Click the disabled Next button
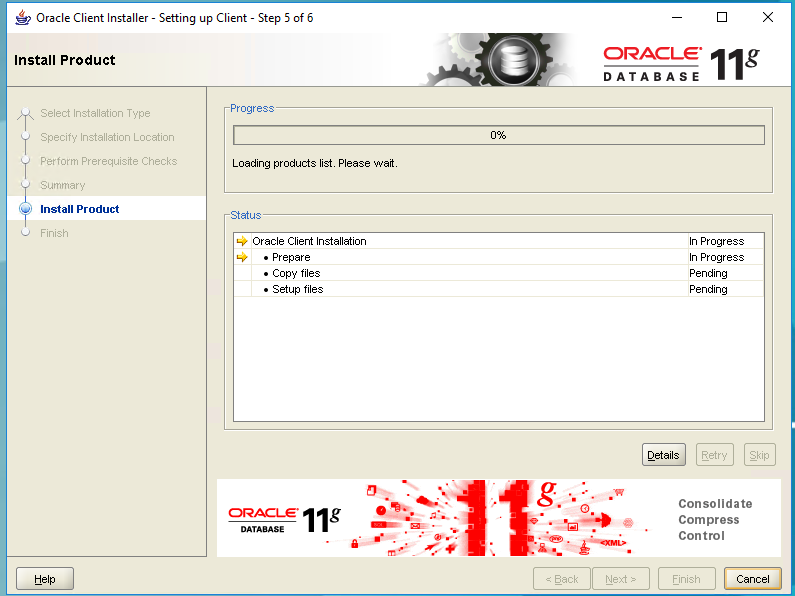Screen dimensions: 795x596 point(621,579)
